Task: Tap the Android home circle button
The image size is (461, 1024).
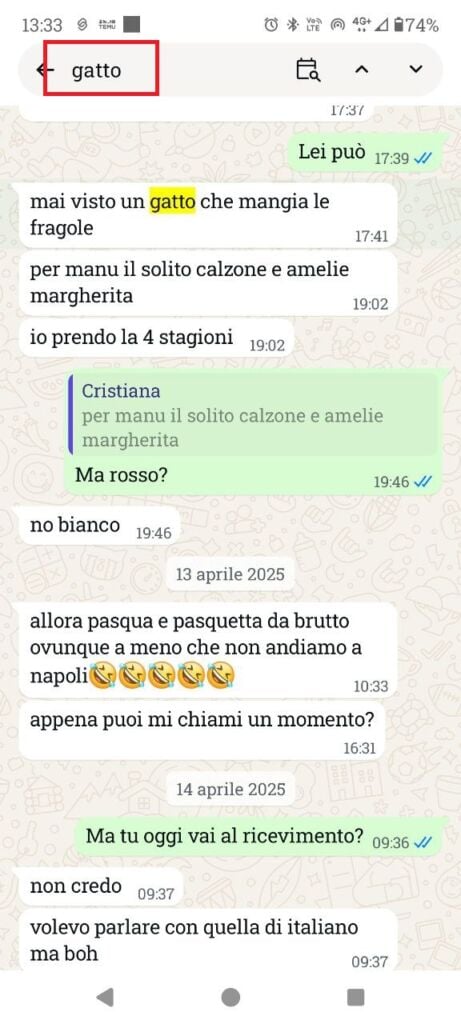Action: point(230,997)
